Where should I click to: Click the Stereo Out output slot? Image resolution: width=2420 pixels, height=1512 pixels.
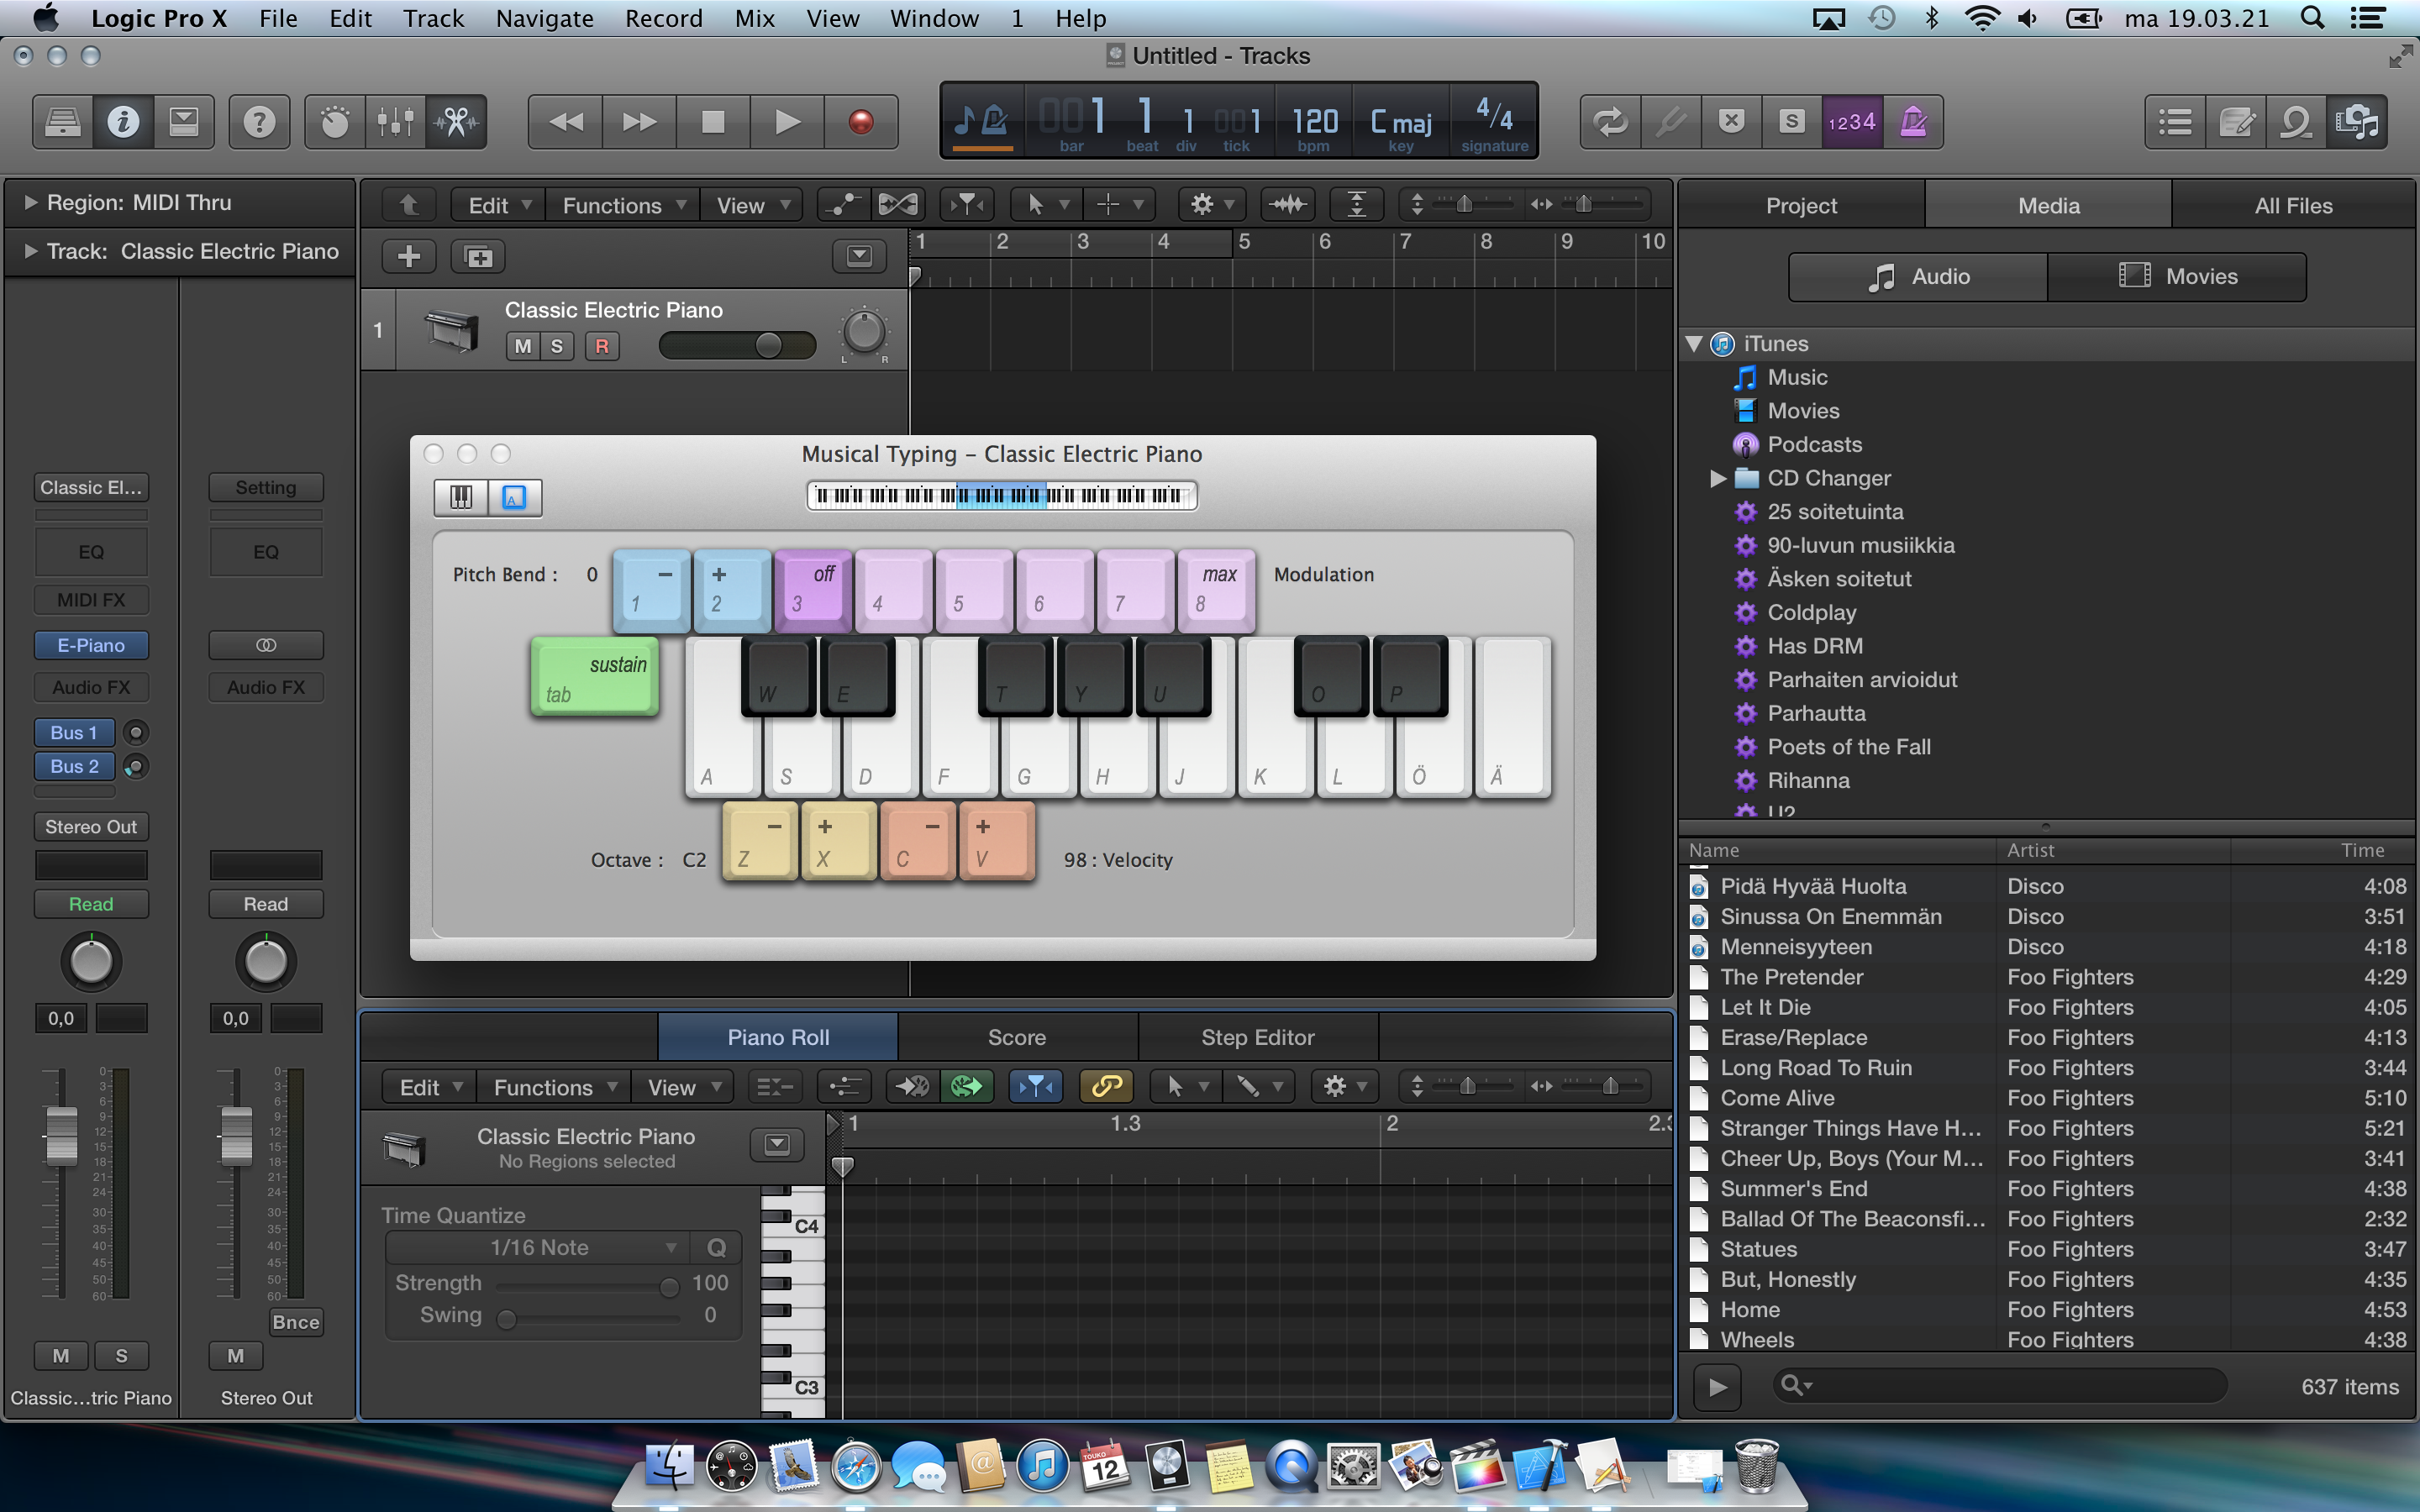91,827
